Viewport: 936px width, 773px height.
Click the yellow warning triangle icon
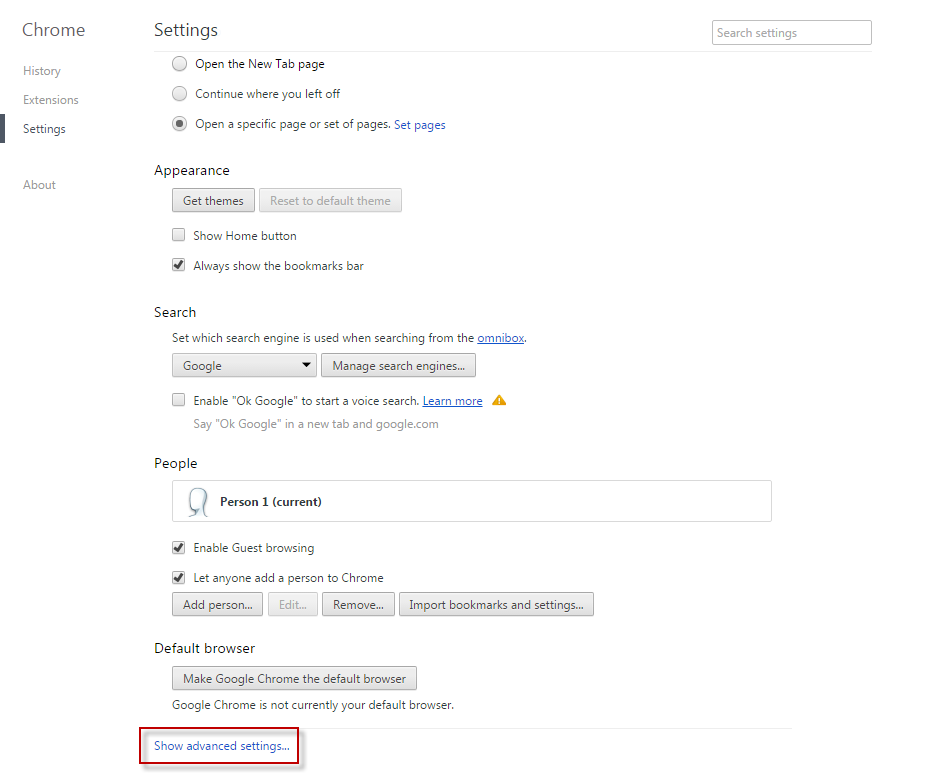tap(499, 401)
